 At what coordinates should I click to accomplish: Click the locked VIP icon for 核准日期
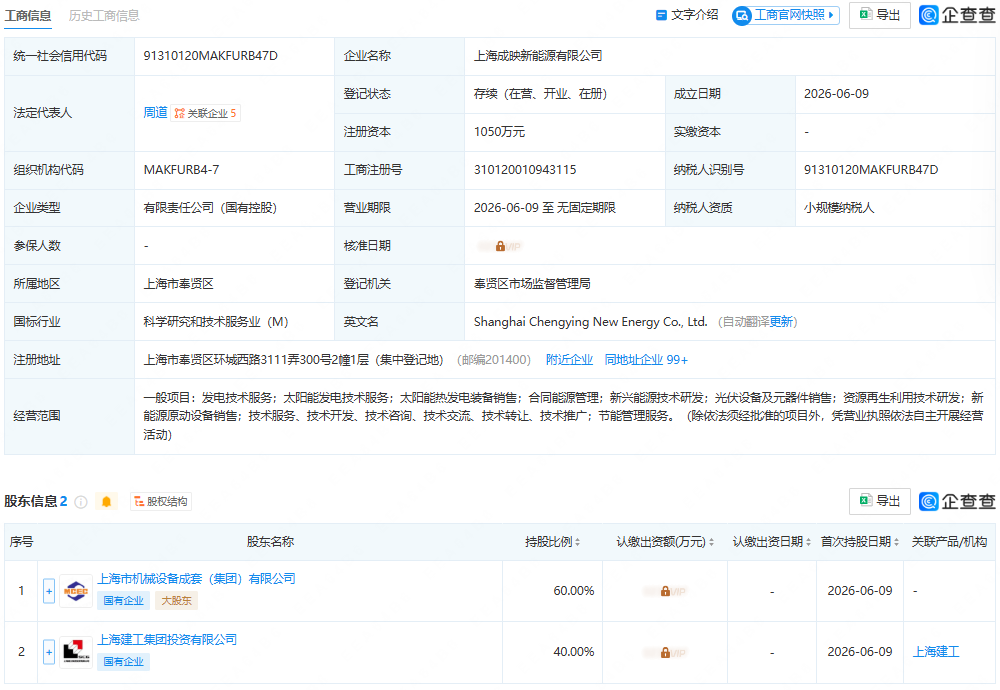pyautogui.click(x=501, y=246)
